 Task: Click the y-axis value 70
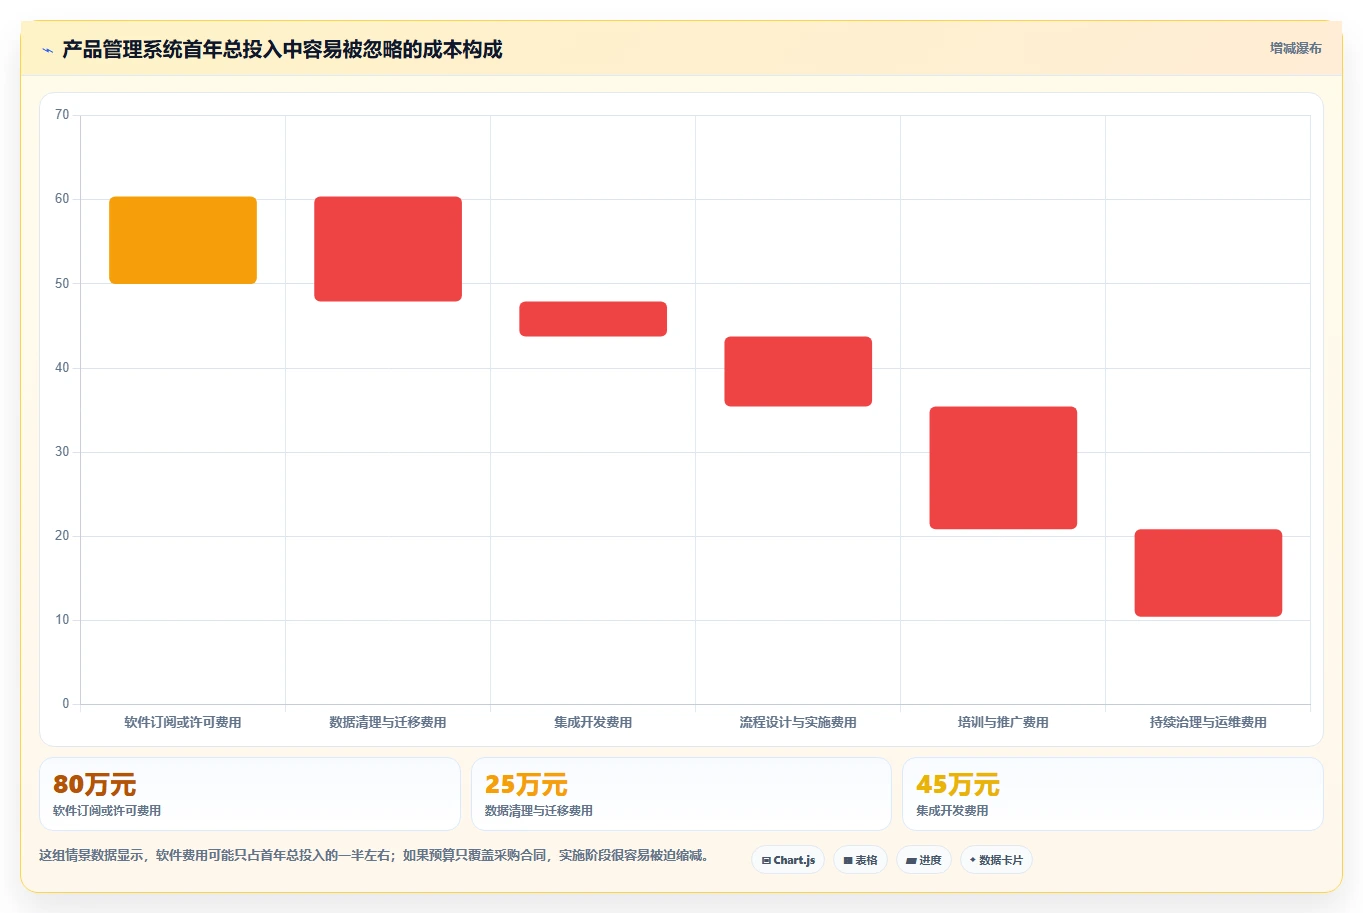[62, 115]
